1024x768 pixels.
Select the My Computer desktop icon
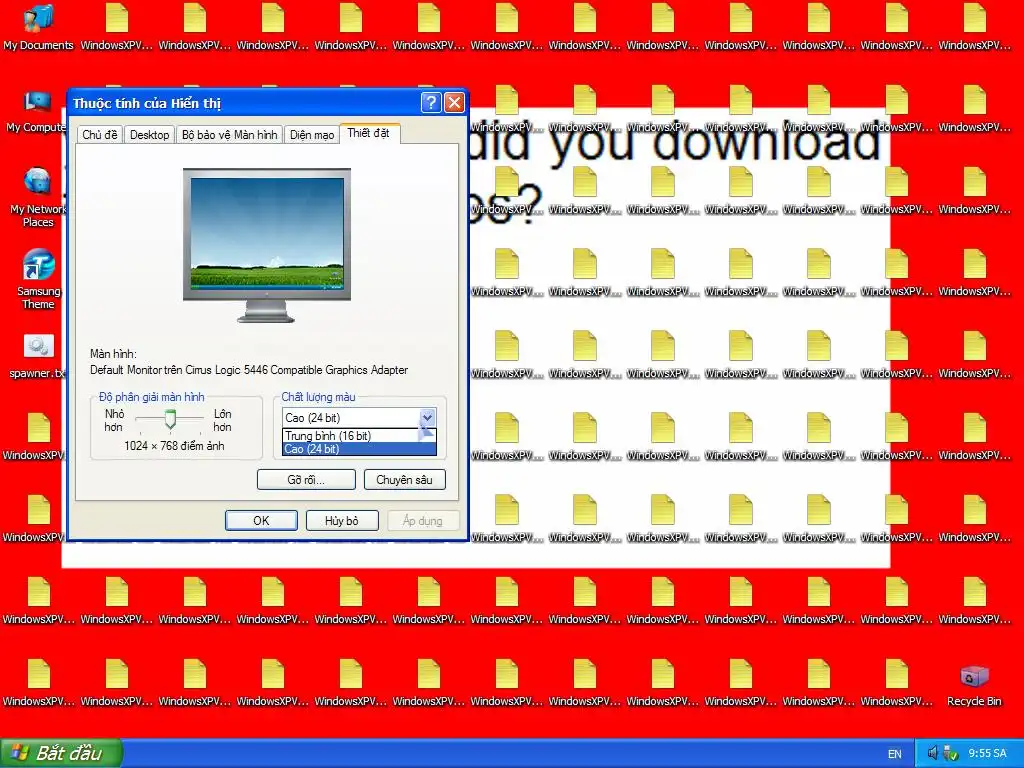pos(37,111)
